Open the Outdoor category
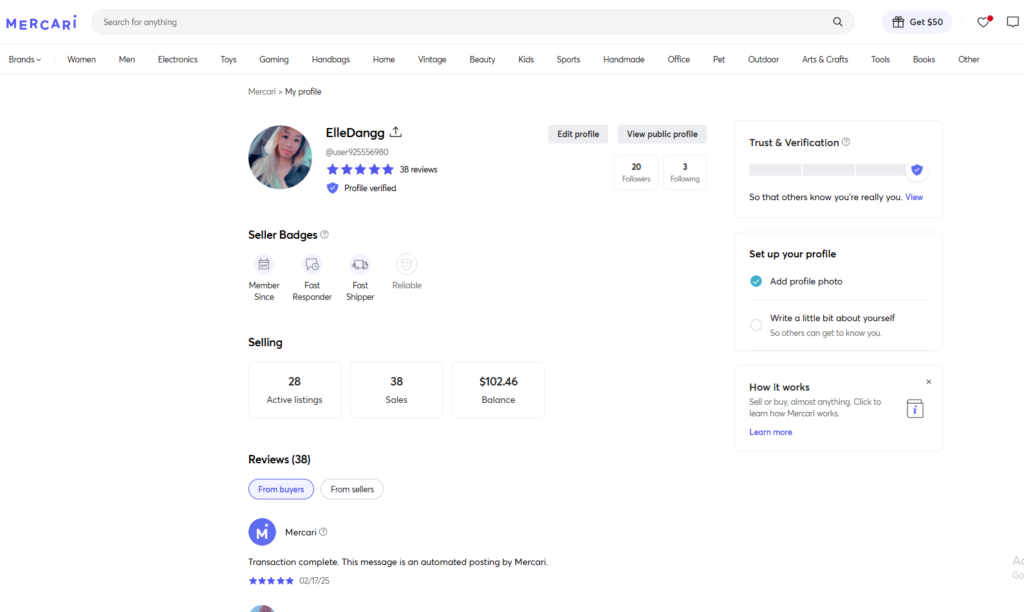 (x=763, y=59)
